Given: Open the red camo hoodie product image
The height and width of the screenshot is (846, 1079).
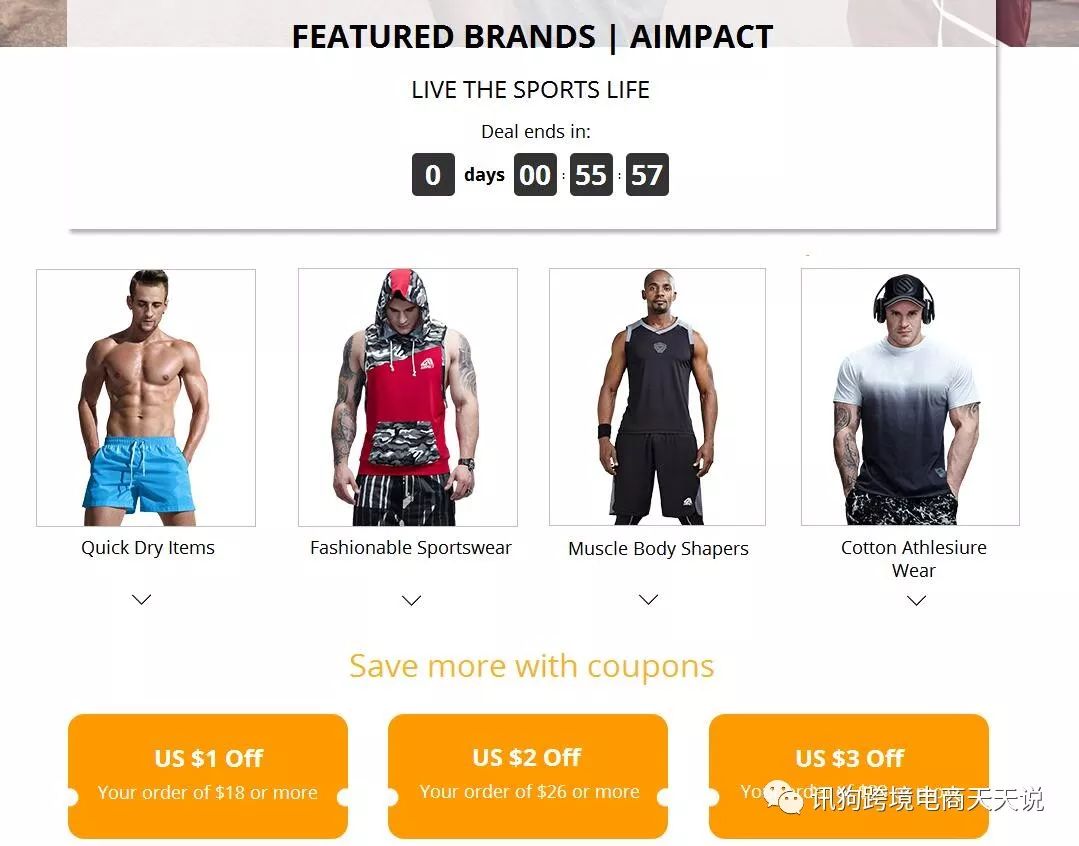Looking at the screenshot, I should pos(408,397).
